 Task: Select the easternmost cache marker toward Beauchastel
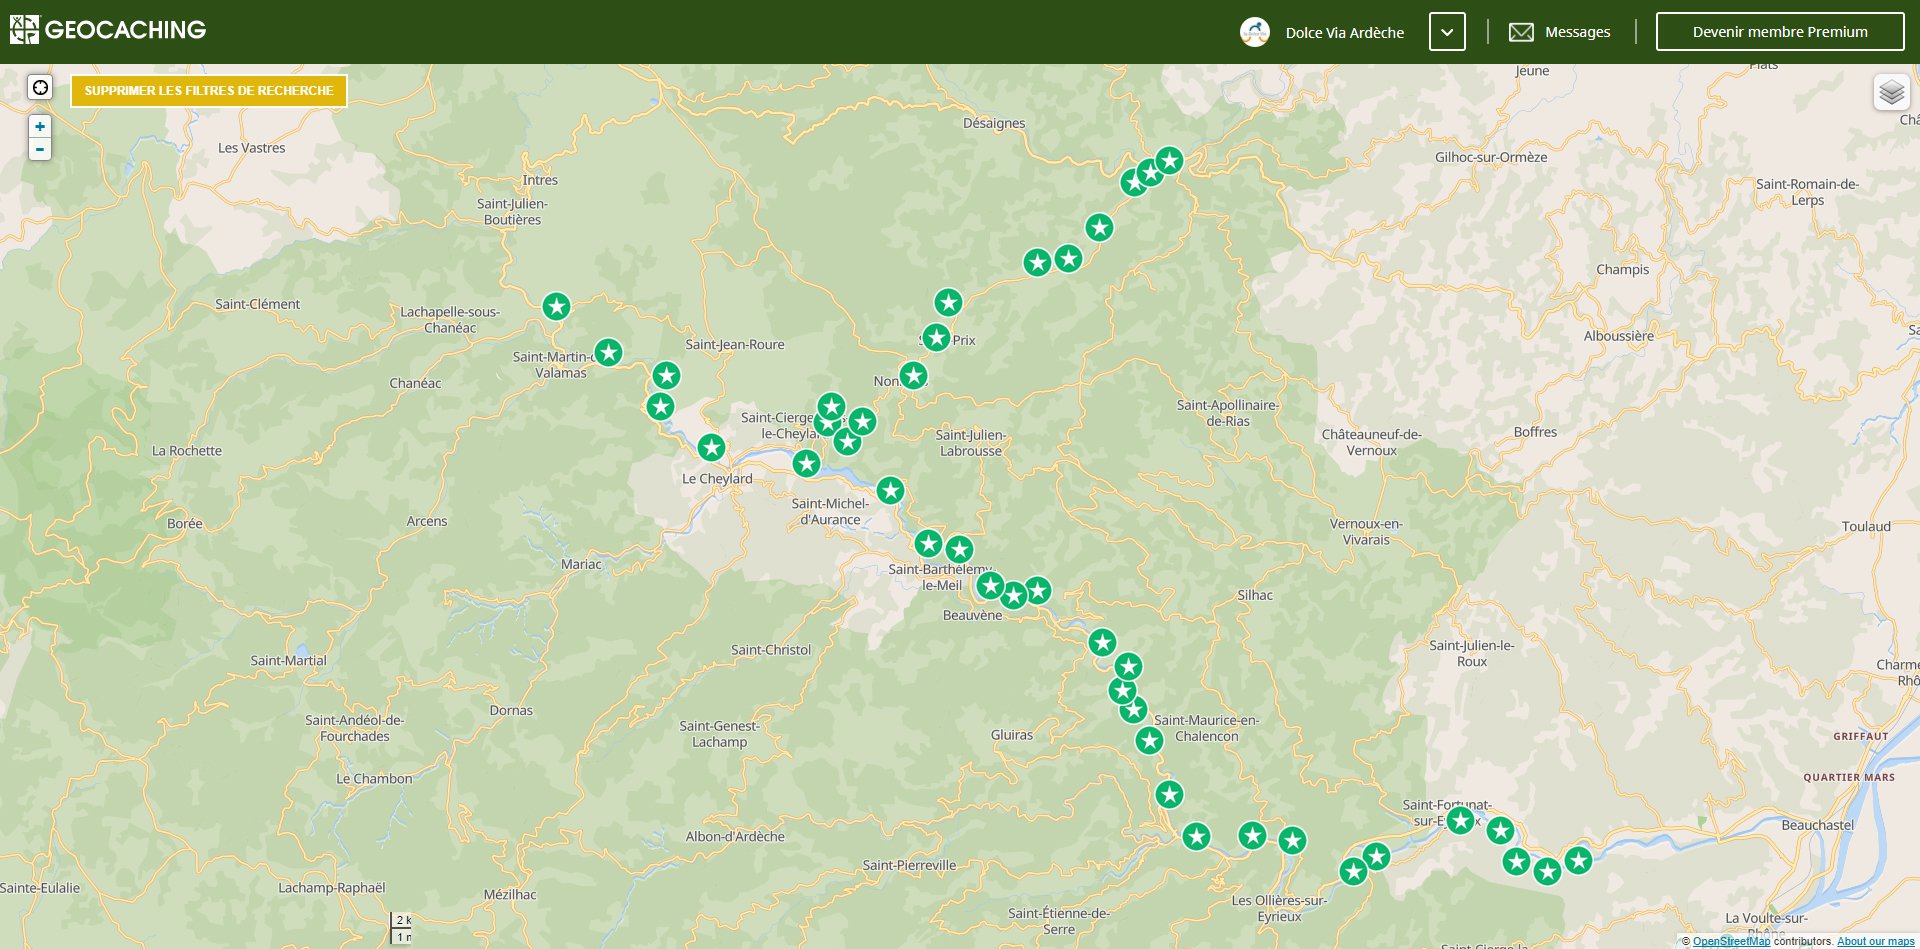click(1579, 860)
